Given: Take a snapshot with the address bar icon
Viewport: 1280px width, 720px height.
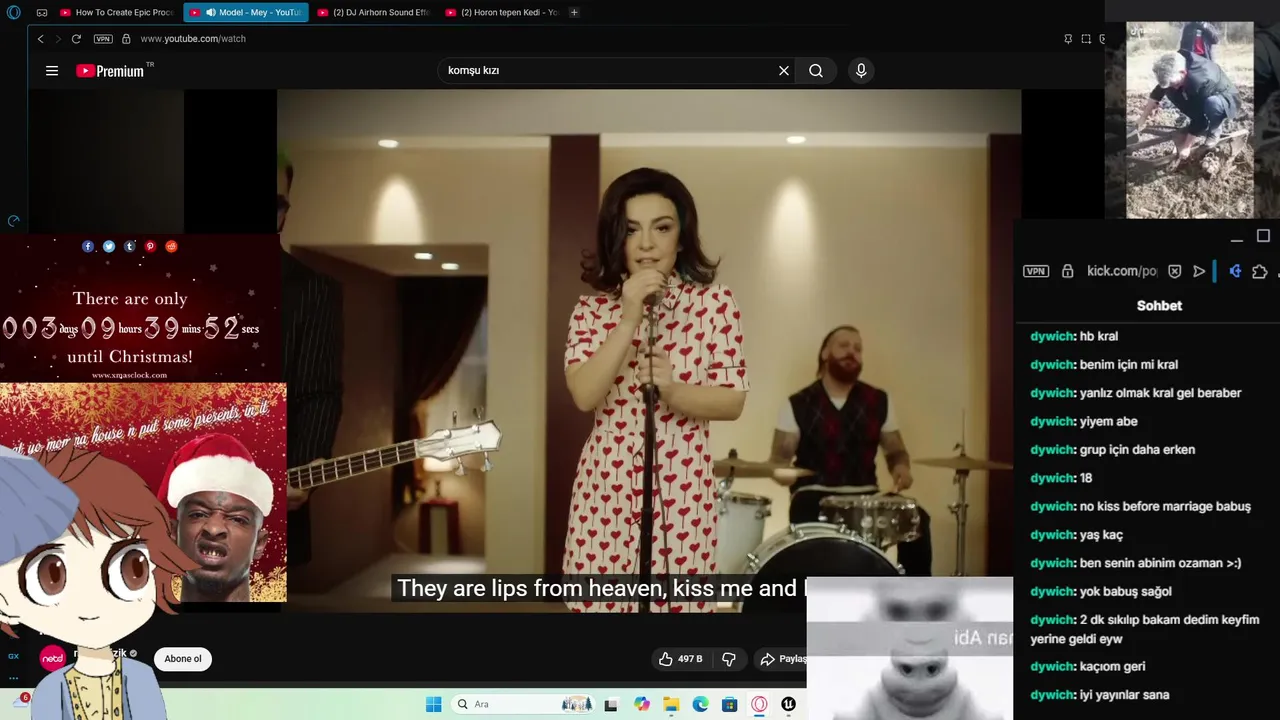Looking at the screenshot, I should [x=1086, y=39].
